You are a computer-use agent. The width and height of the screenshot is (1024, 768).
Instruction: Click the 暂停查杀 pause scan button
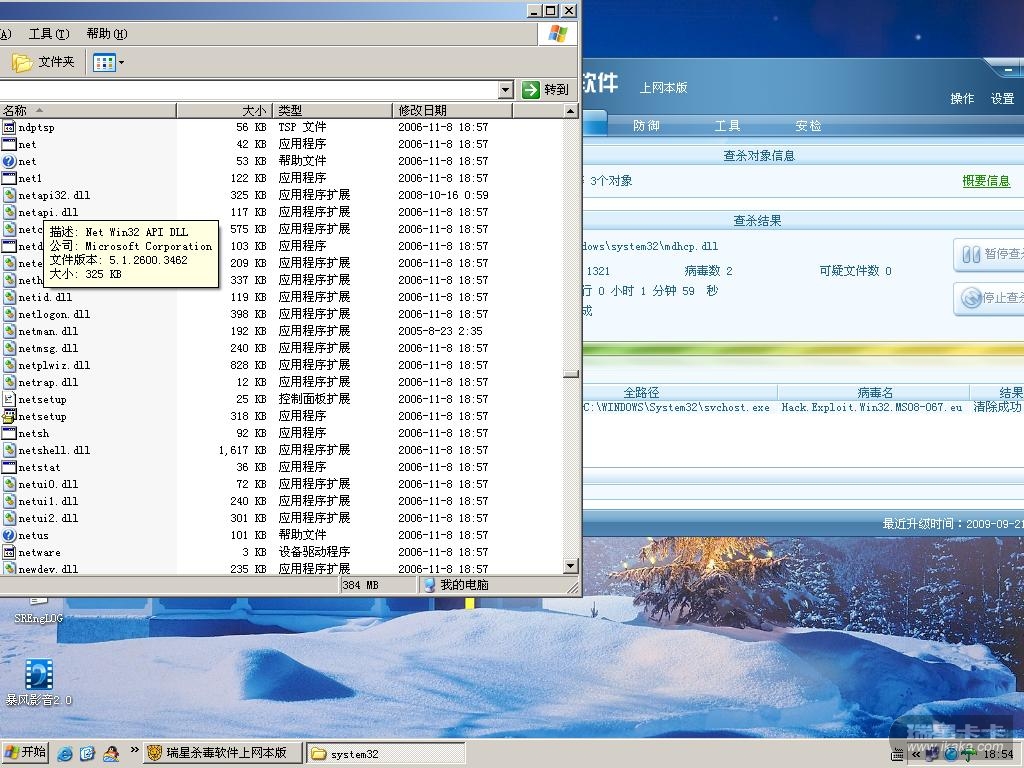(x=989, y=254)
